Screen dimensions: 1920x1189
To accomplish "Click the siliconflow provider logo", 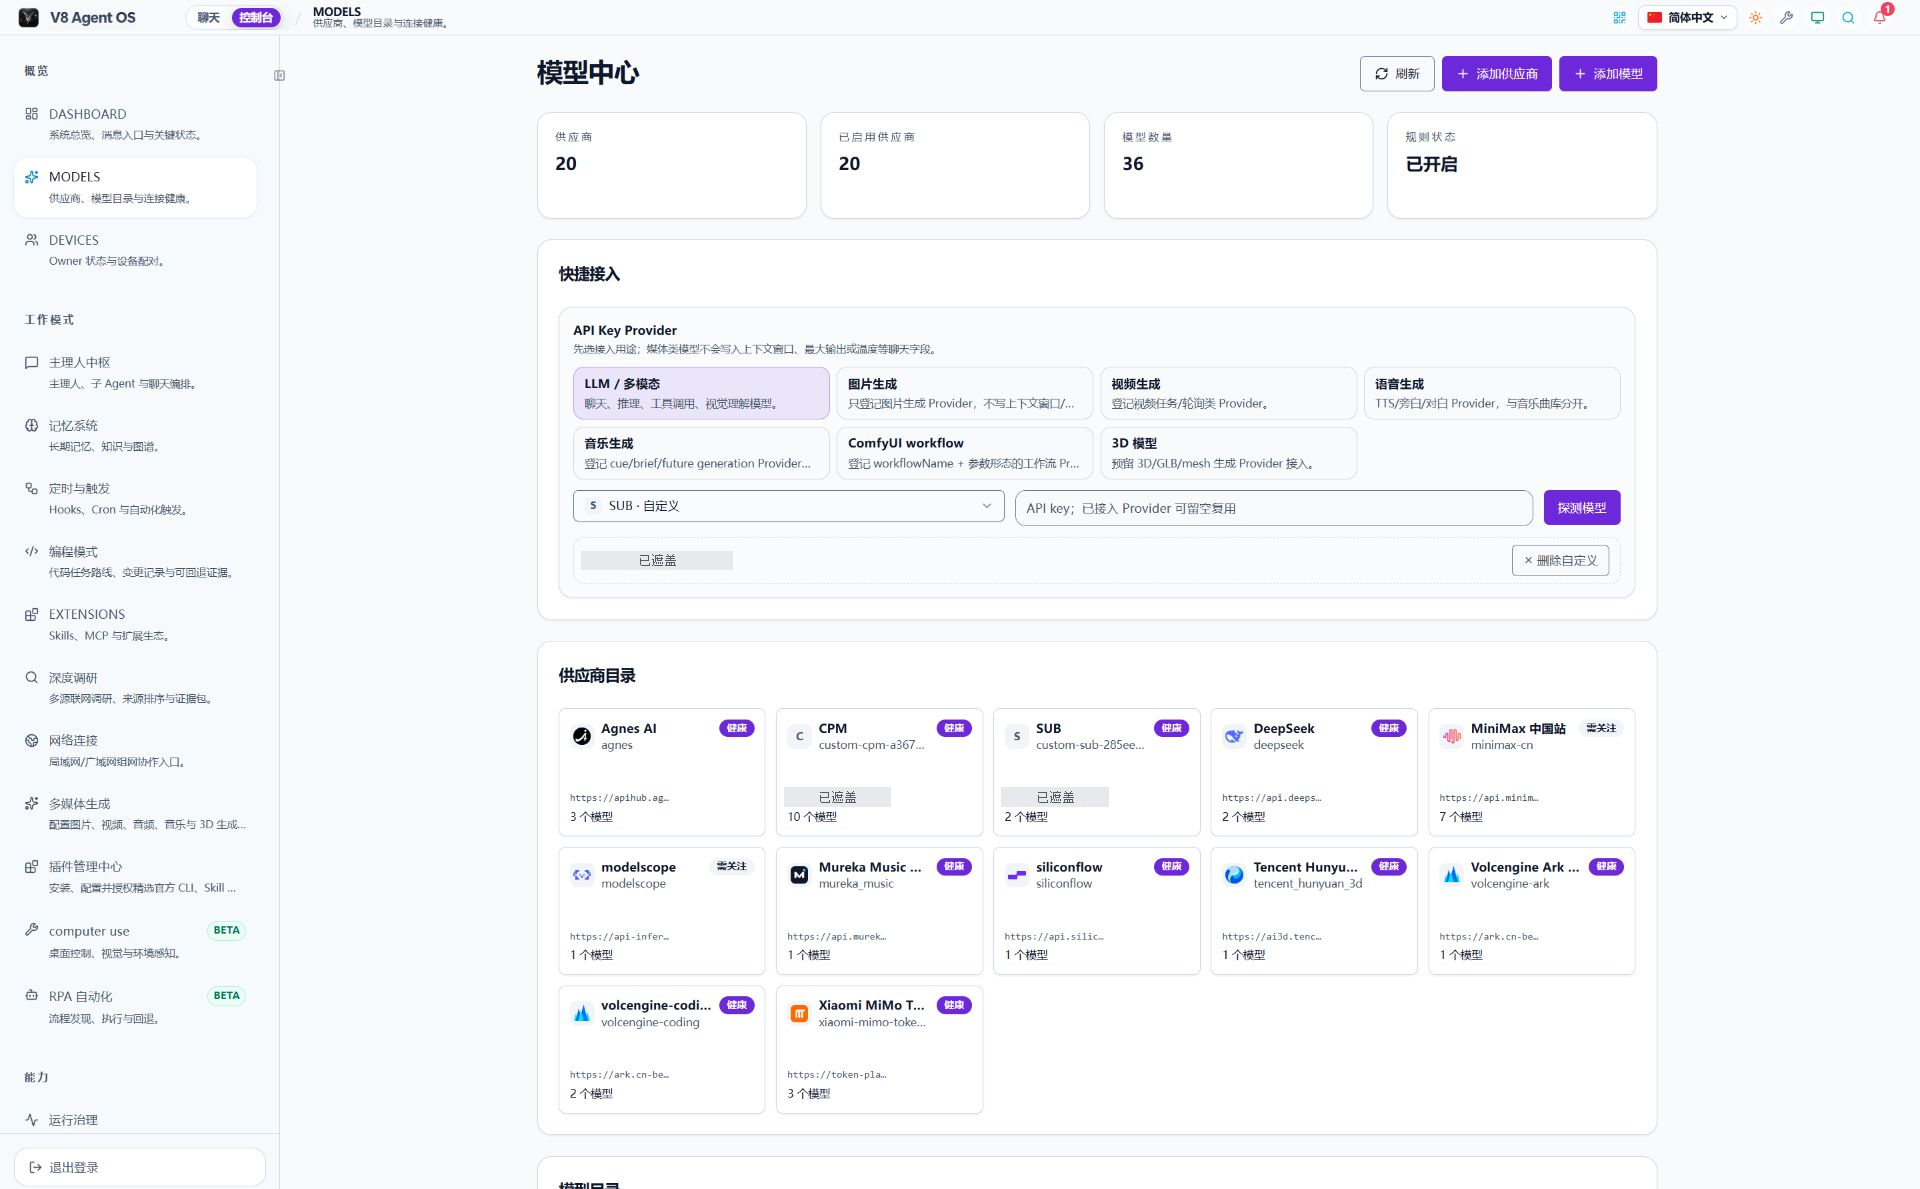I will coord(1017,875).
